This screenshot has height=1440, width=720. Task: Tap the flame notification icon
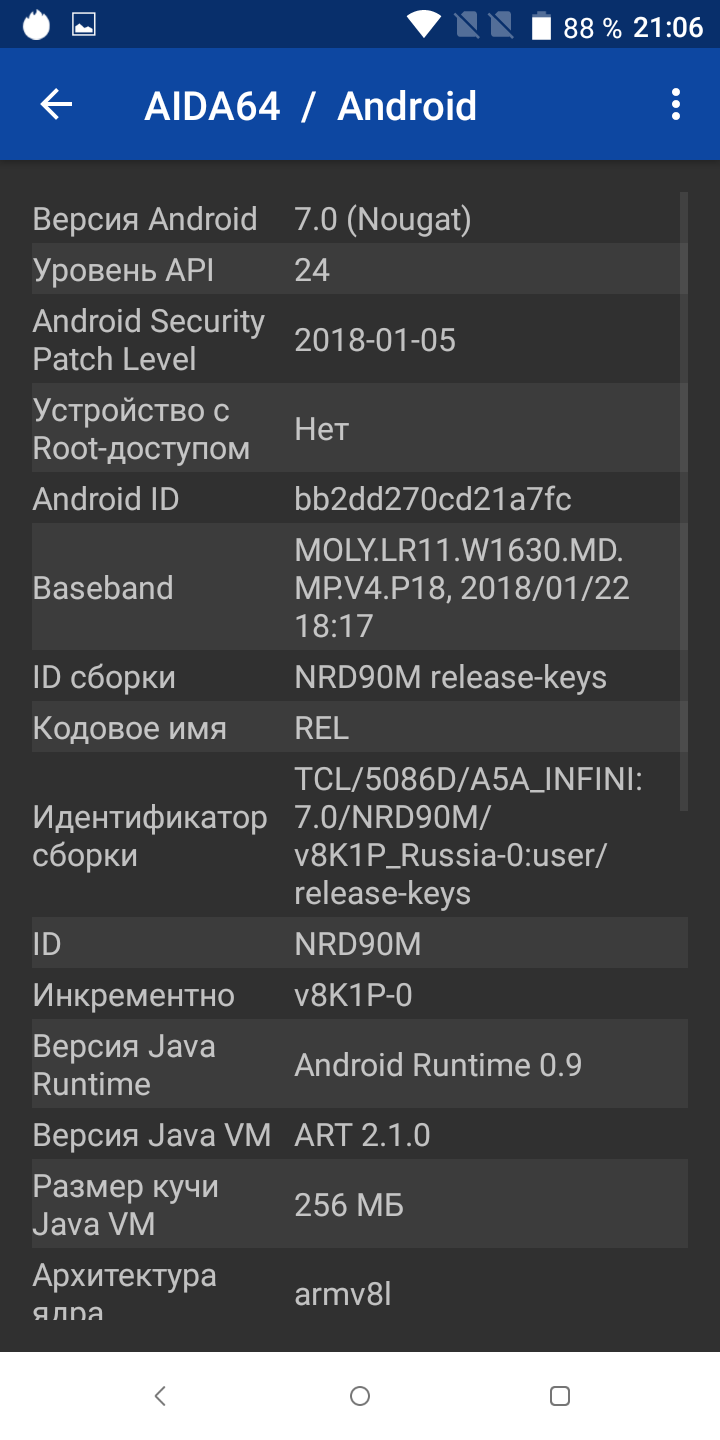point(36,25)
